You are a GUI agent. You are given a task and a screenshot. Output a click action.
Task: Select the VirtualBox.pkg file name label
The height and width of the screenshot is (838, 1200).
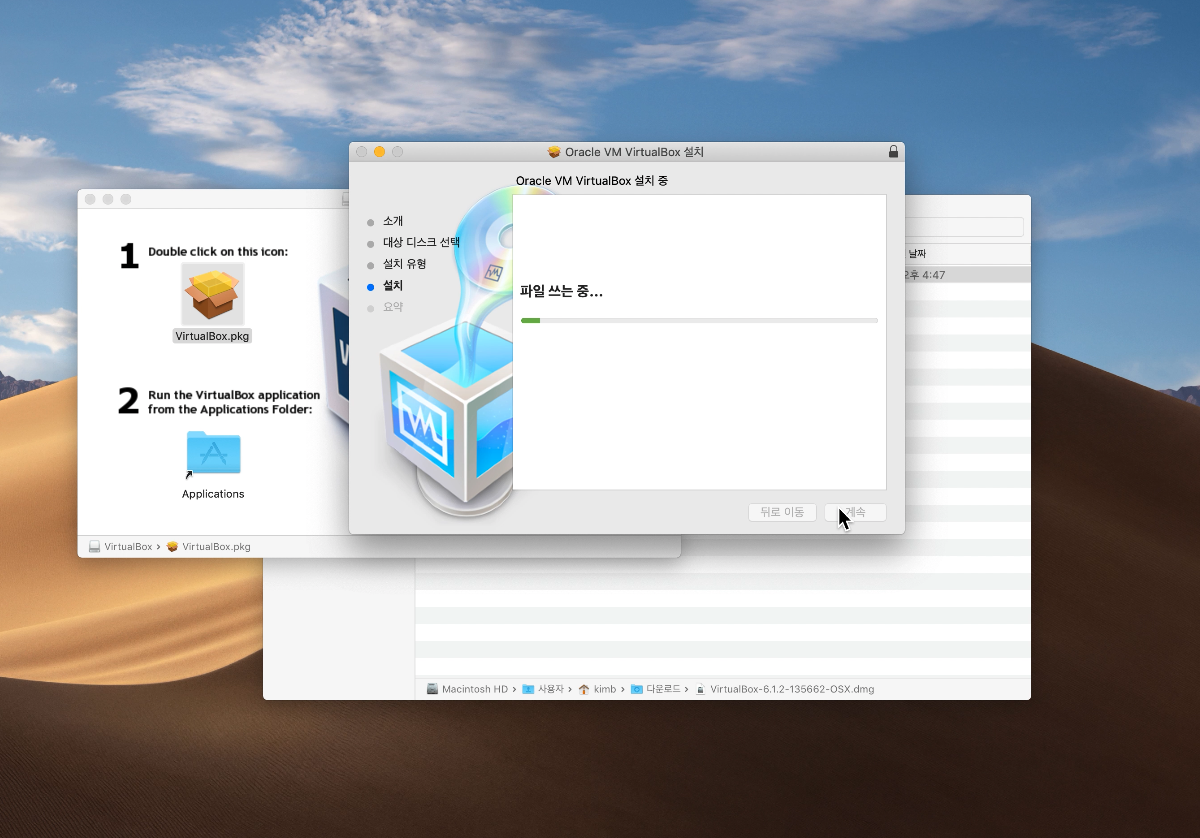pos(212,336)
